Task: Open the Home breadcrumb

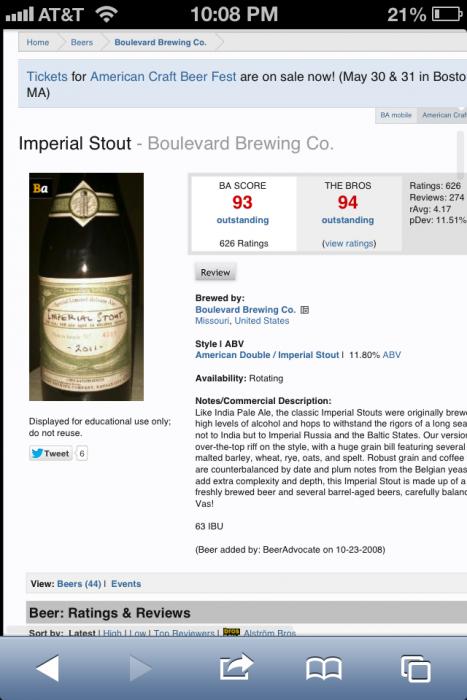Action: point(38,42)
